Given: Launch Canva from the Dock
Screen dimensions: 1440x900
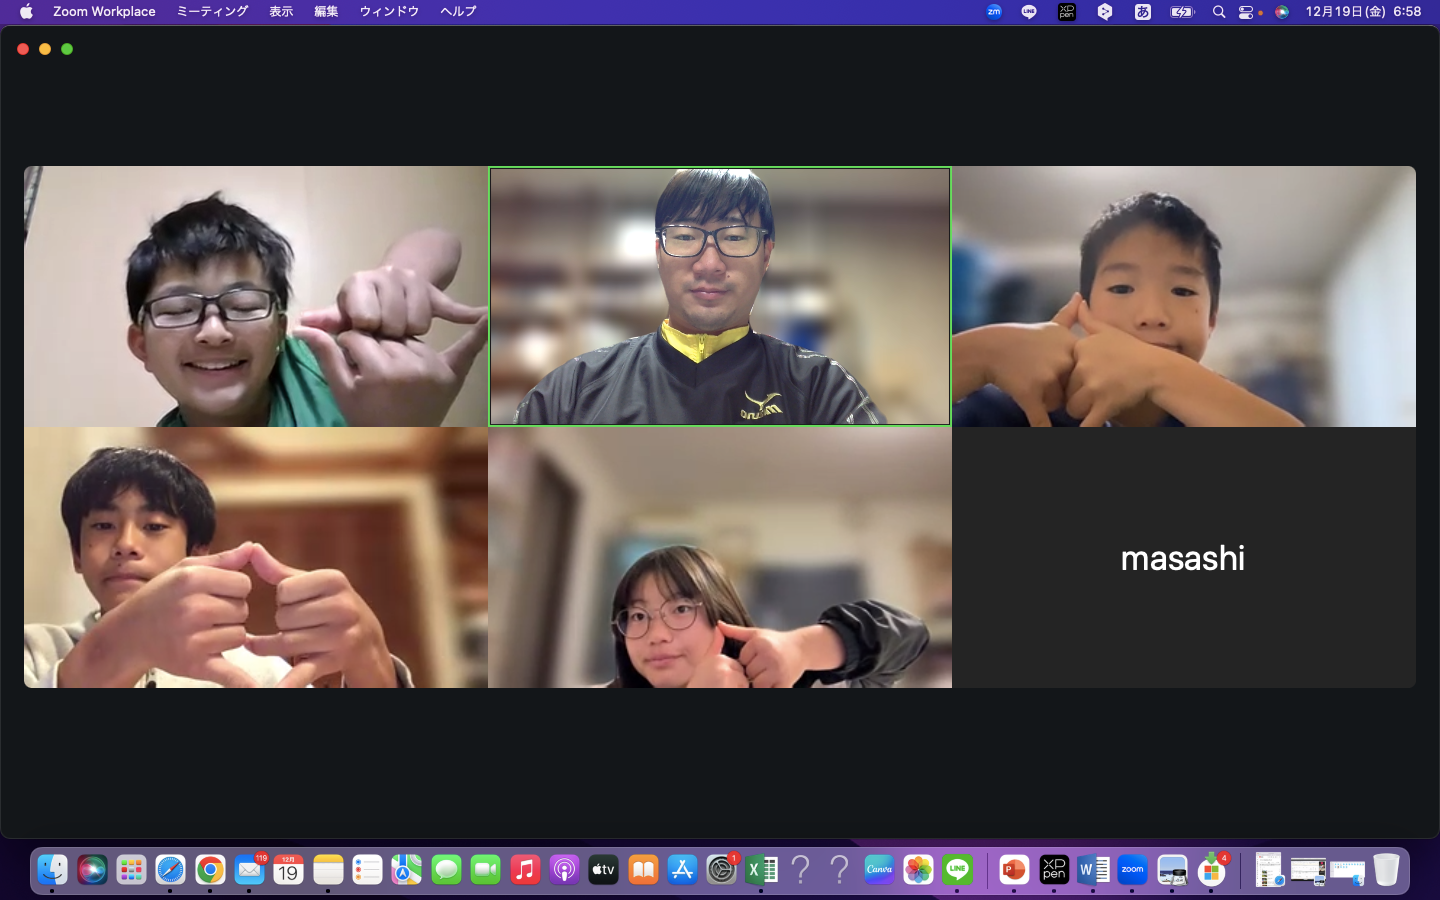Looking at the screenshot, I should coord(879,870).
